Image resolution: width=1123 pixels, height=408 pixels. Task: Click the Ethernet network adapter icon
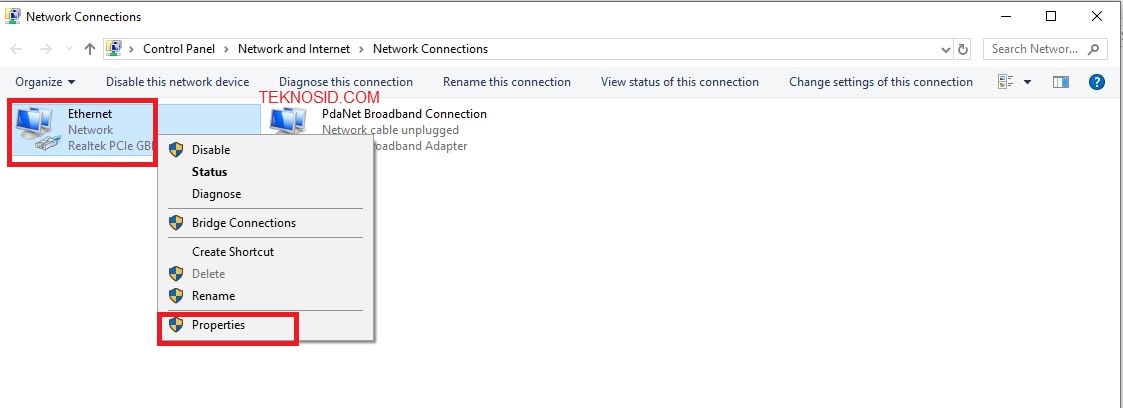[x=37, y=129]
